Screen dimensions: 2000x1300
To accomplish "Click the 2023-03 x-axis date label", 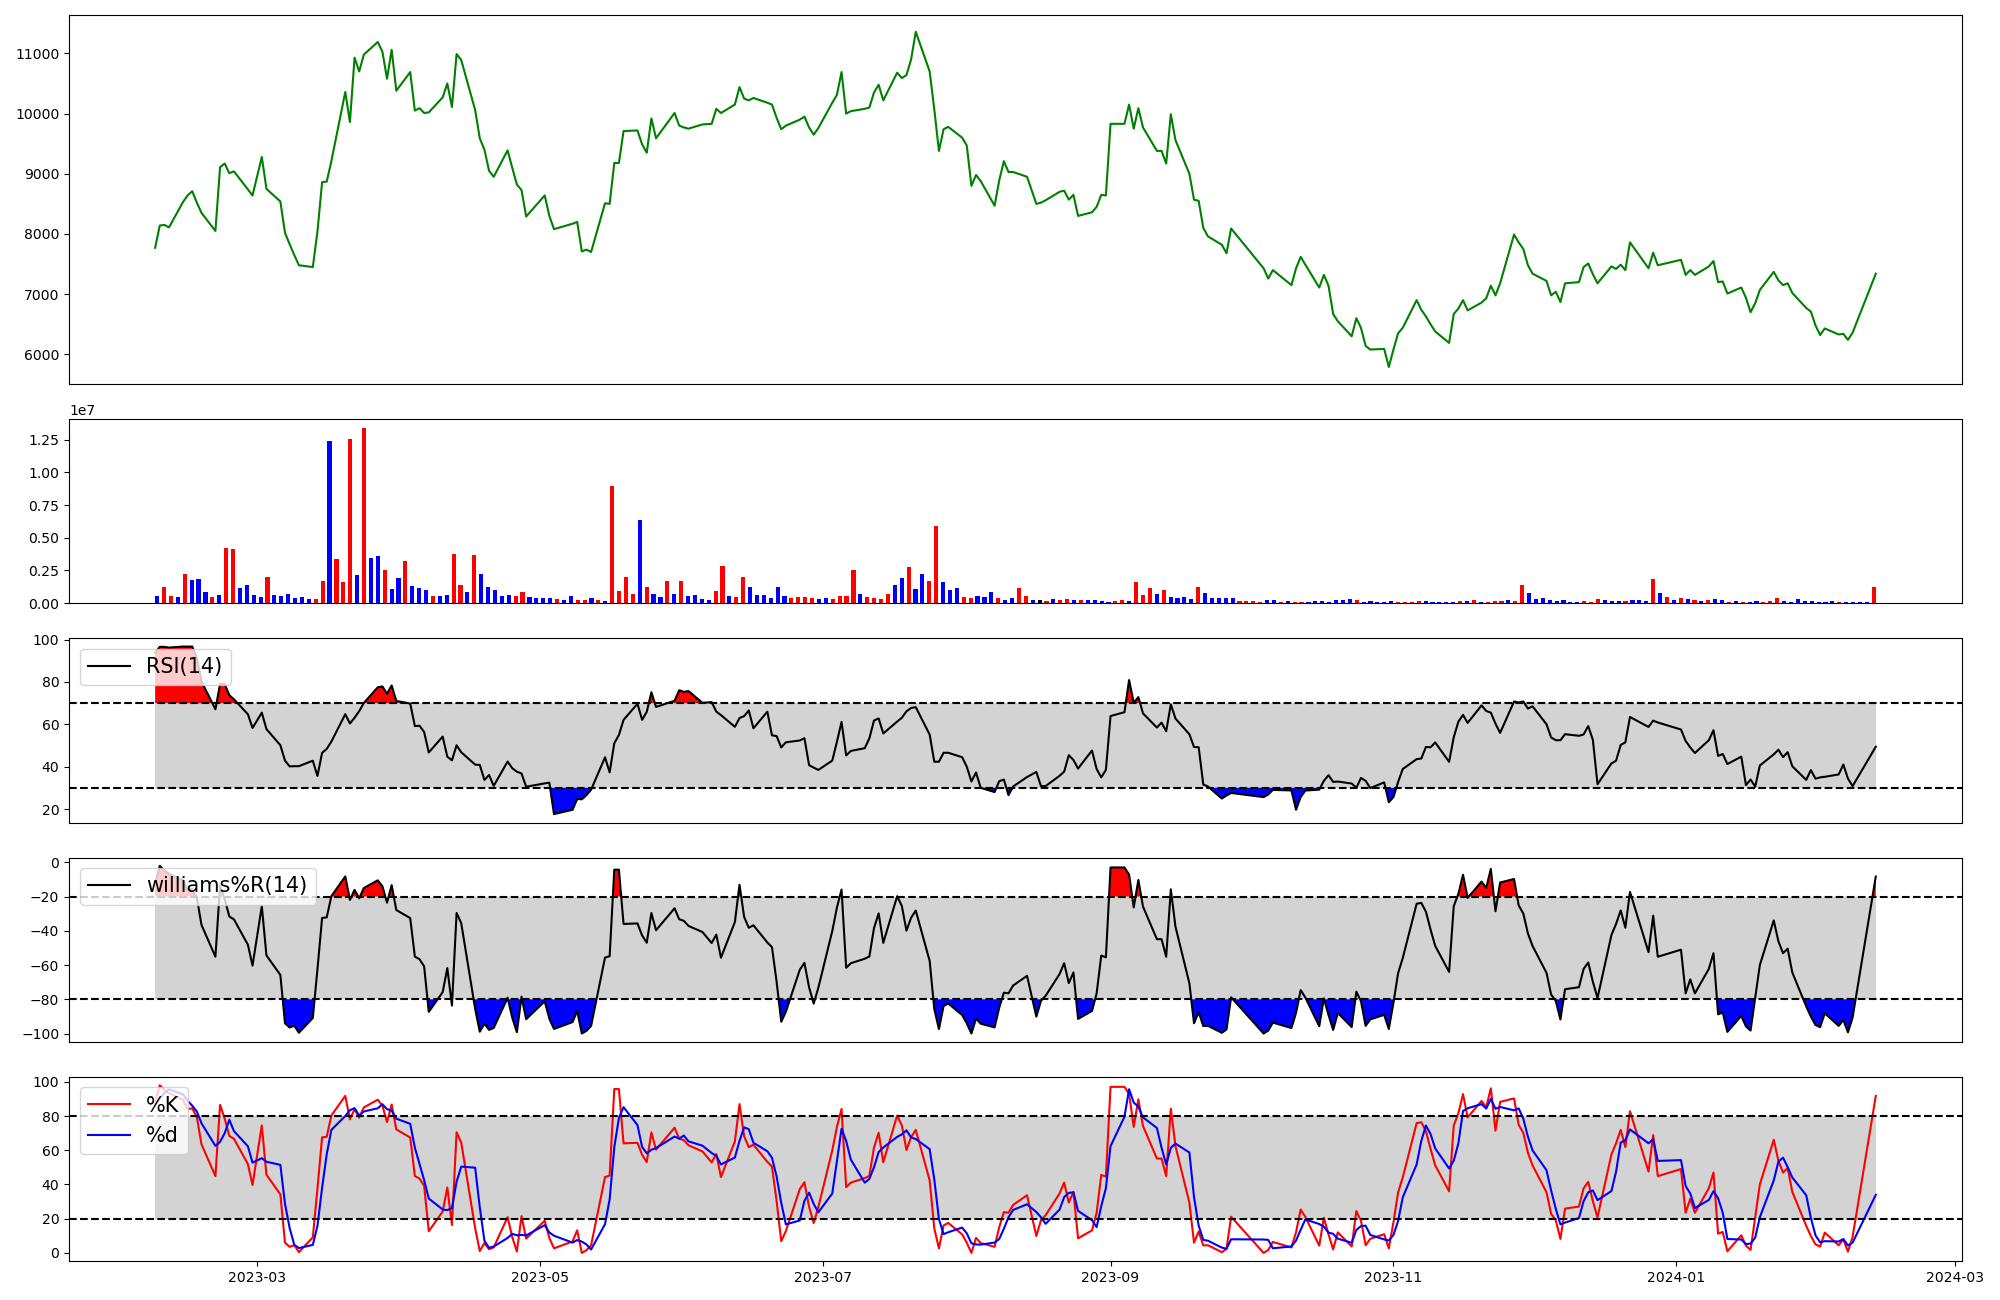I will pyautogui.click(x=257, y=1276).
